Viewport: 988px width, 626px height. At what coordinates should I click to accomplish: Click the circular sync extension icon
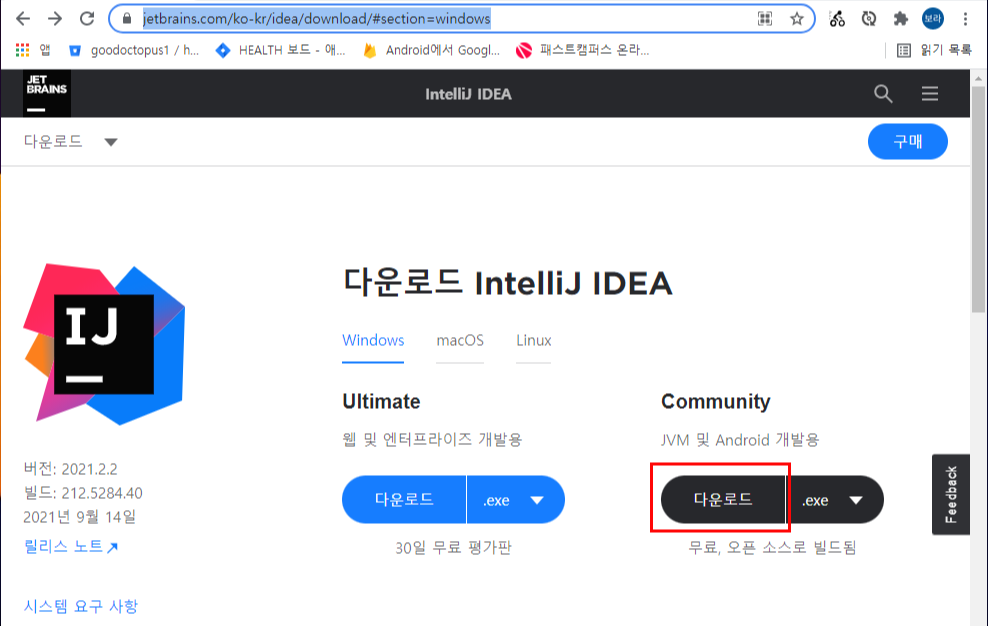869,19
